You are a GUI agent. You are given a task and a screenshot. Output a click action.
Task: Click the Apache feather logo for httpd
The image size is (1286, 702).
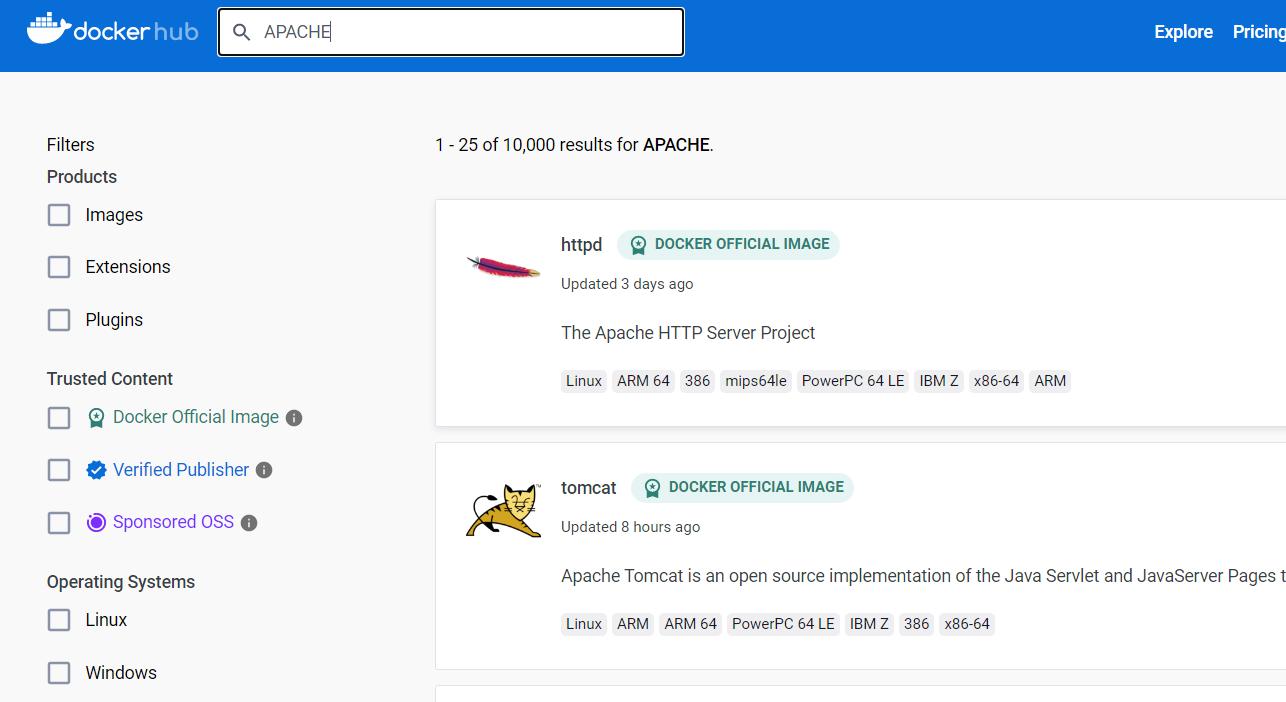[502, 264]
